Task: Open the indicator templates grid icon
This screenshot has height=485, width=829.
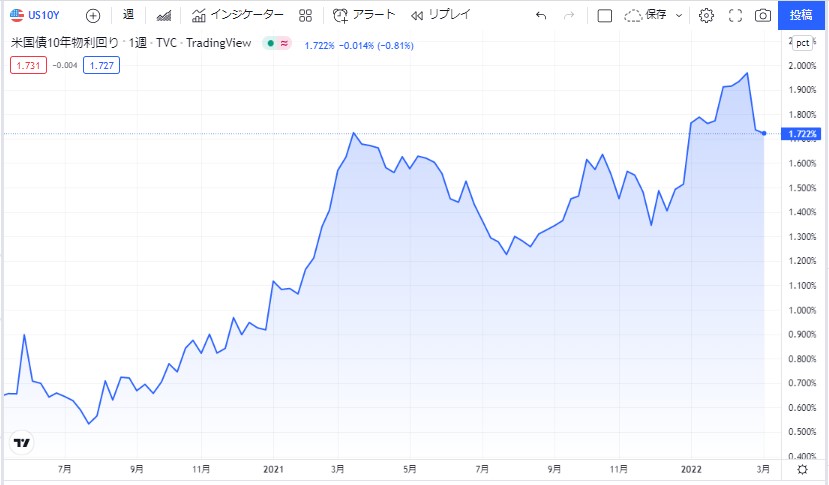Action: click(x=306, y=15)
